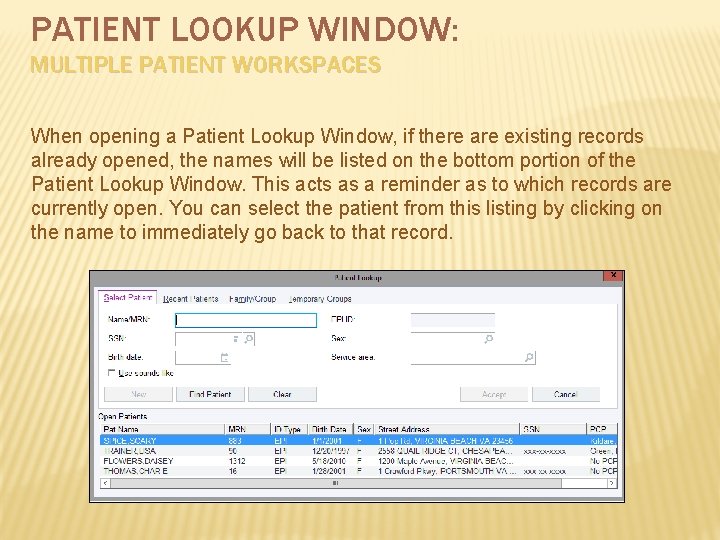Click address 1 Crawford Pkwy, Portsmouth
720x540 pixels.
(447, 471)
